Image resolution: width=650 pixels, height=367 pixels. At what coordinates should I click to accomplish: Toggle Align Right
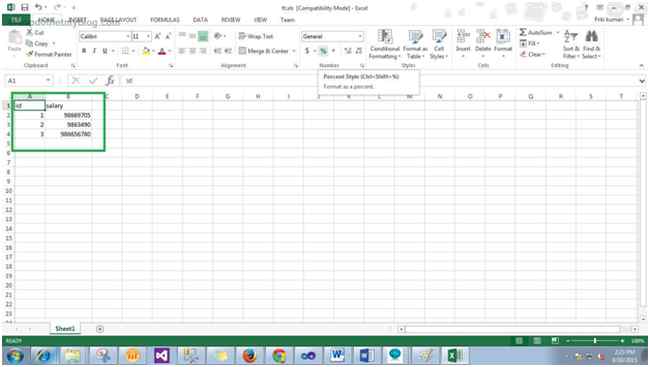(203, 51)
